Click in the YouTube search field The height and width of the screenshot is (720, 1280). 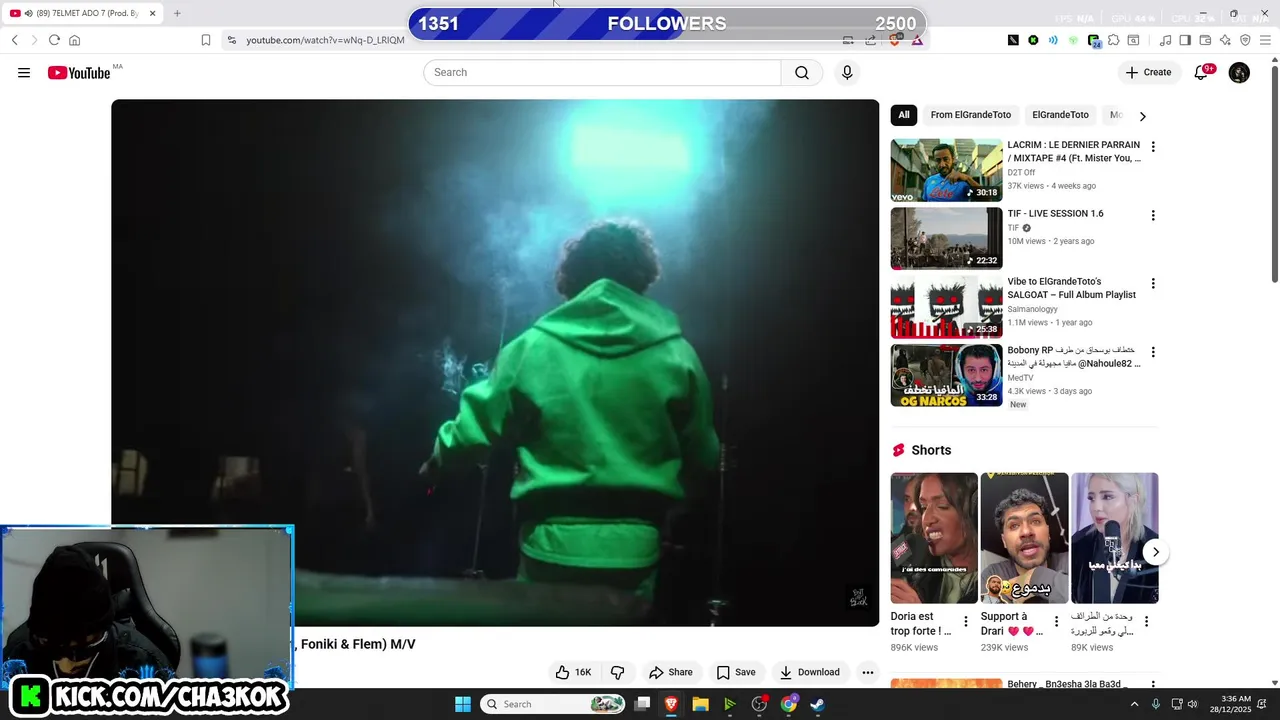click(602, 72)
